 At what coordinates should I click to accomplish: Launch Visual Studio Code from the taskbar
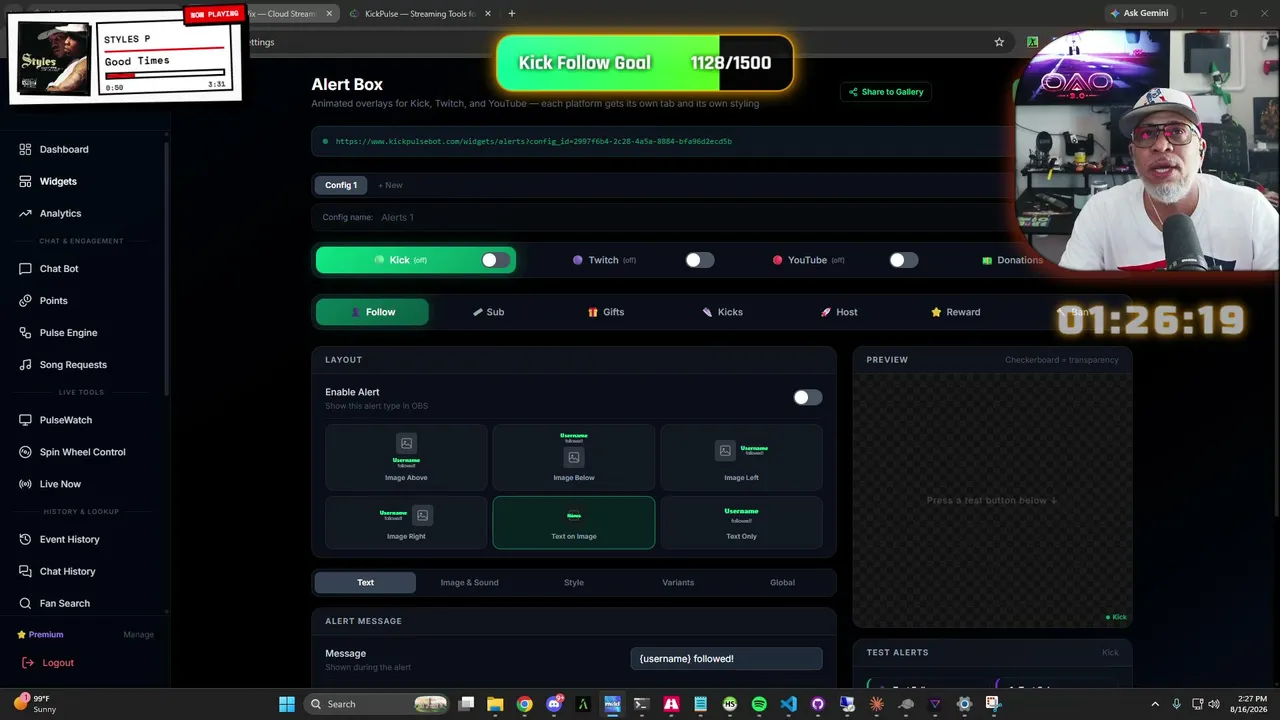(x=788, y=704)
